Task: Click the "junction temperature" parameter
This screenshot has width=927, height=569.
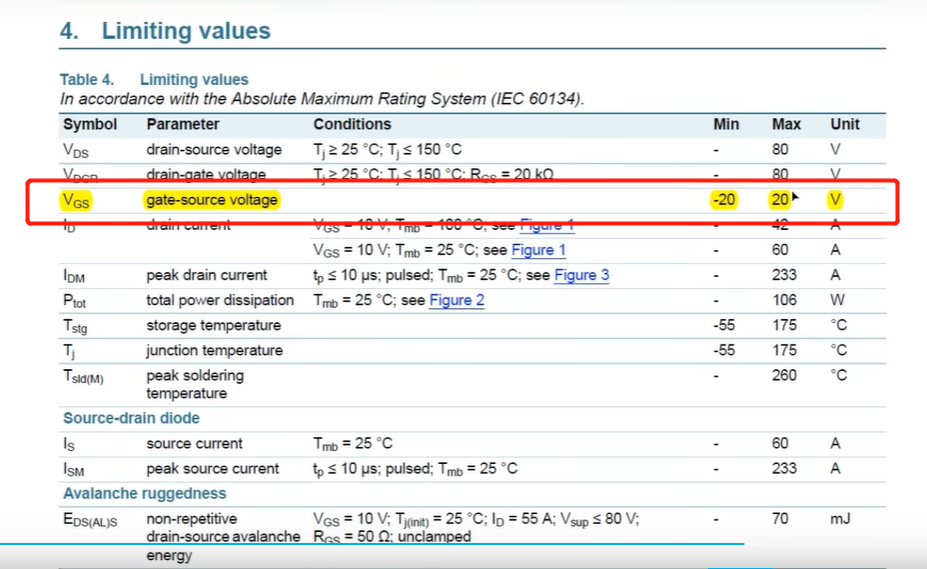Action: [x=215, y=351]
